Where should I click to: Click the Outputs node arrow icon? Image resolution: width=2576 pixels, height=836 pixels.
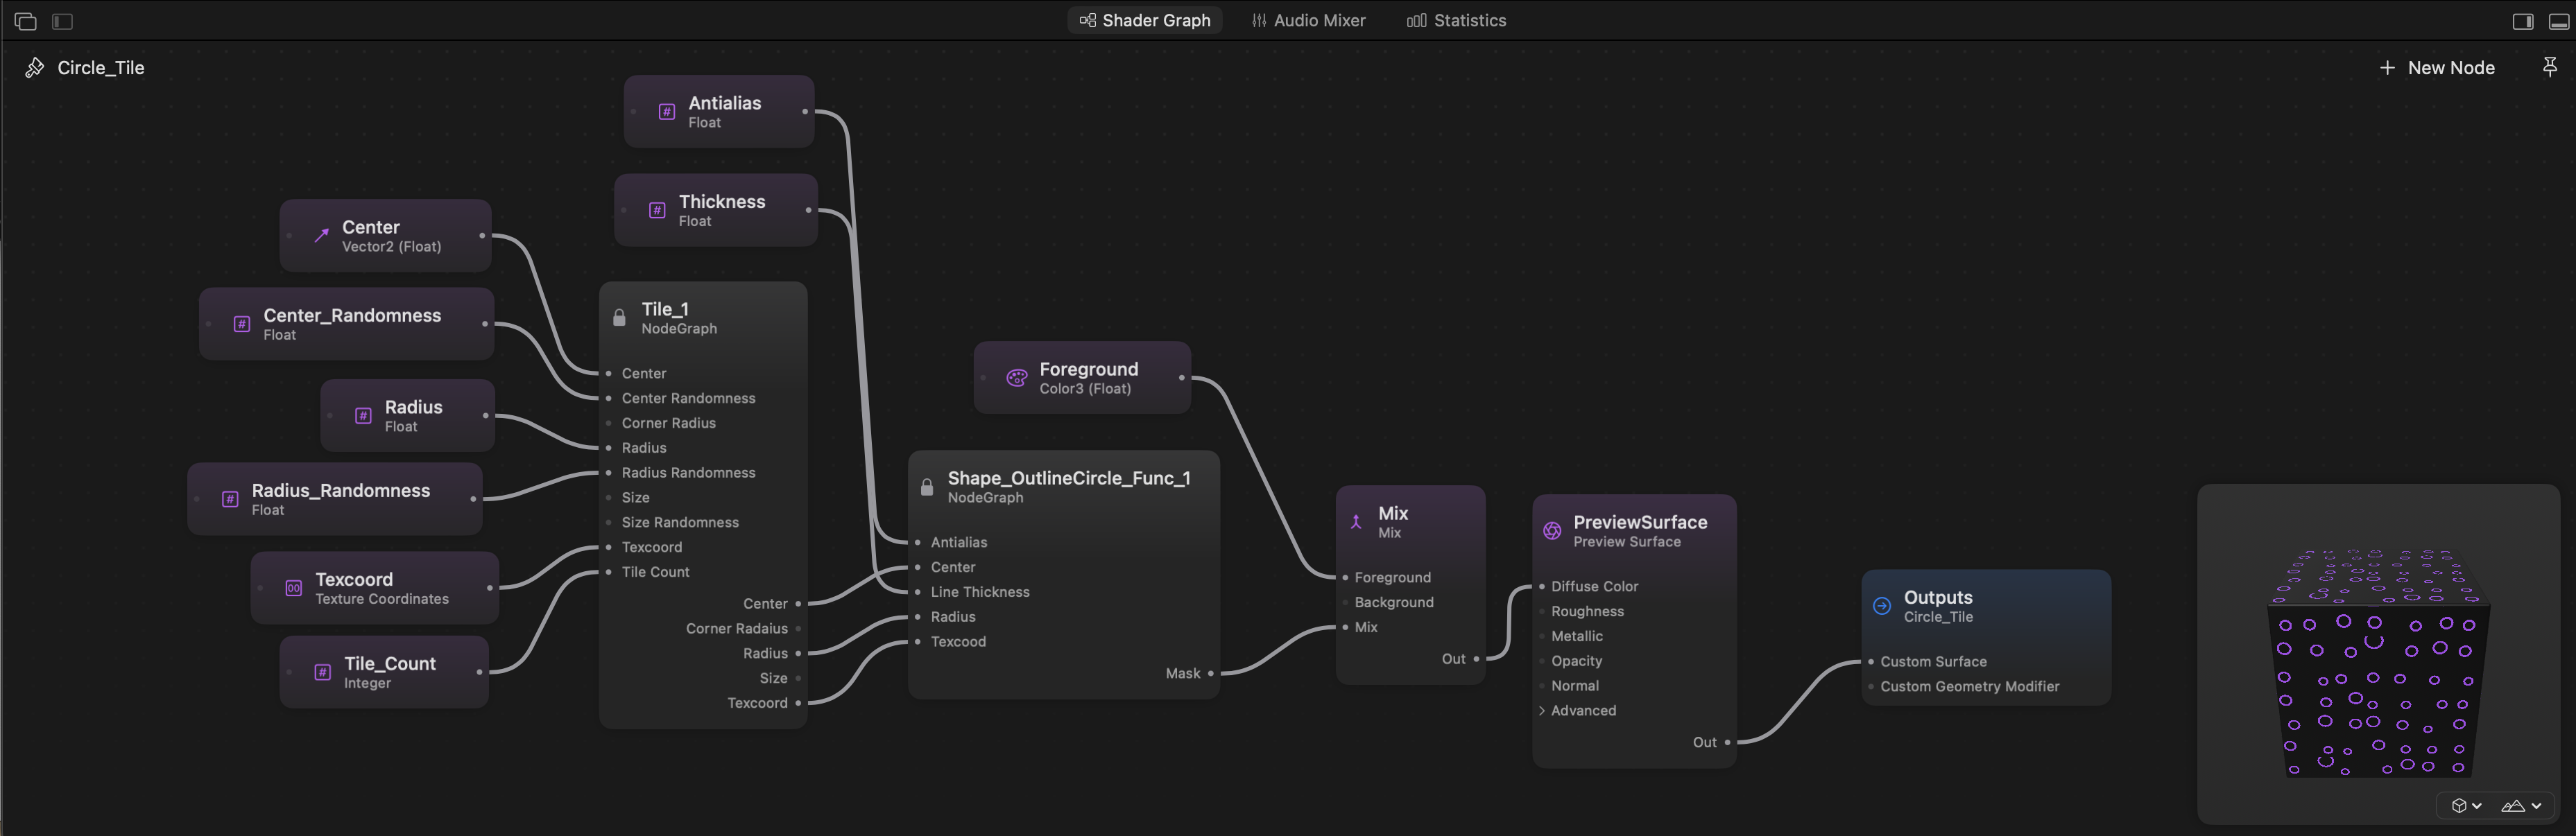(x=1882, y=606)
